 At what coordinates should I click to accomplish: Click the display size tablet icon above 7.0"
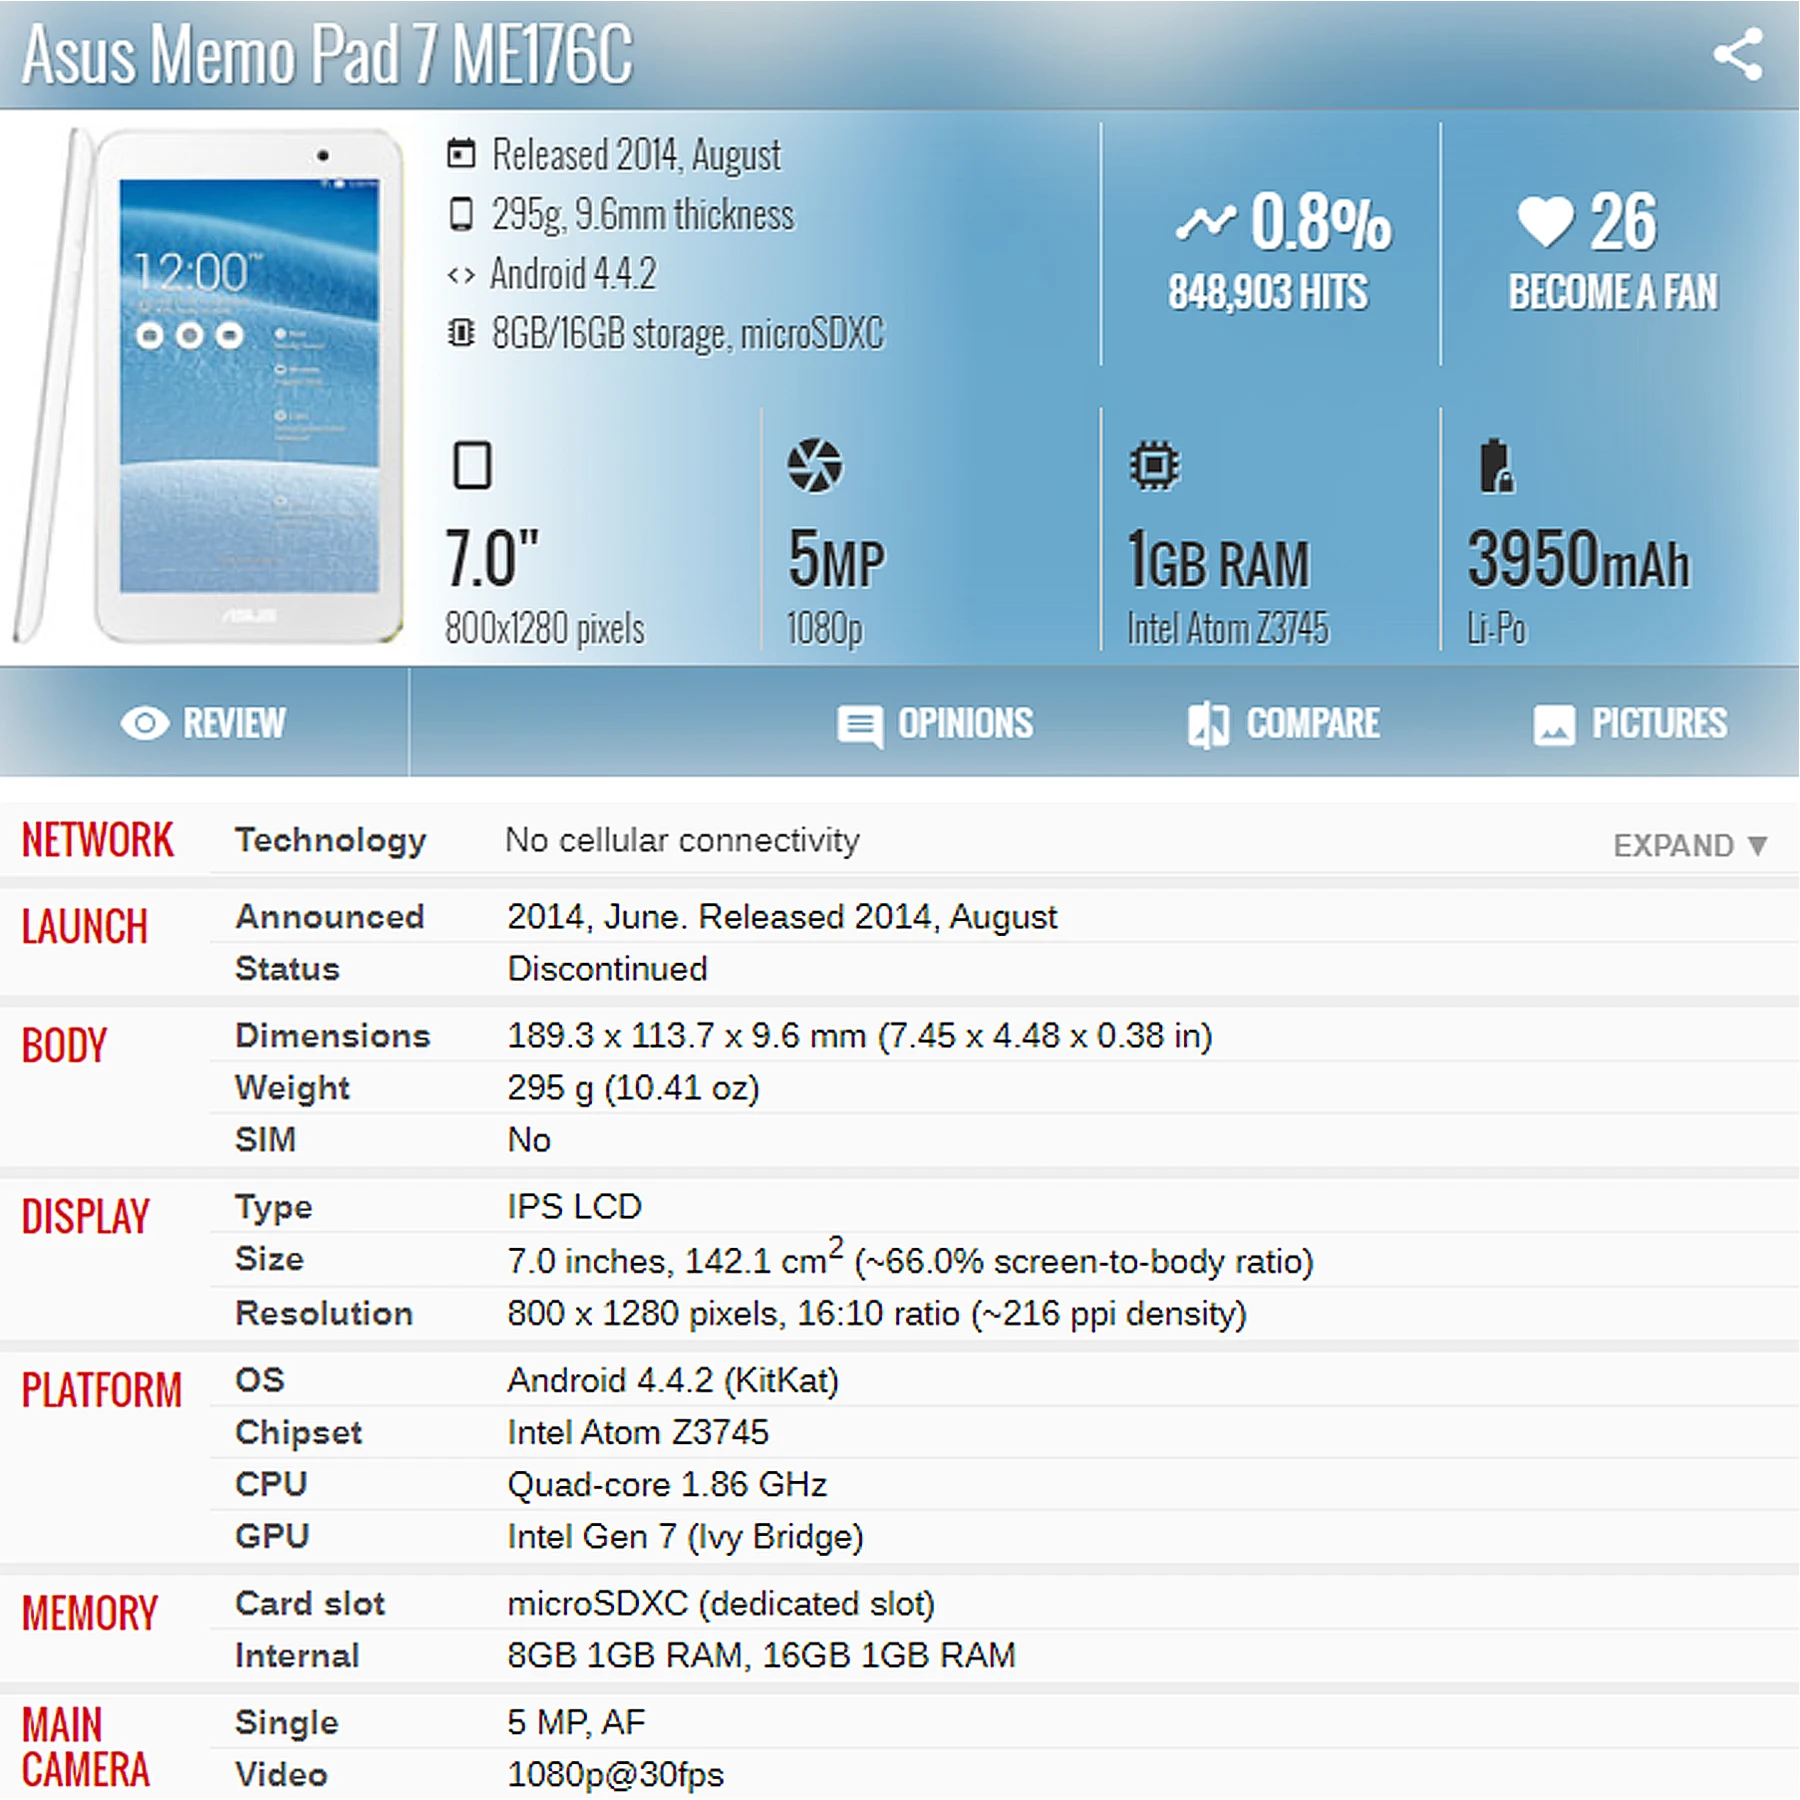pos(472,465)
